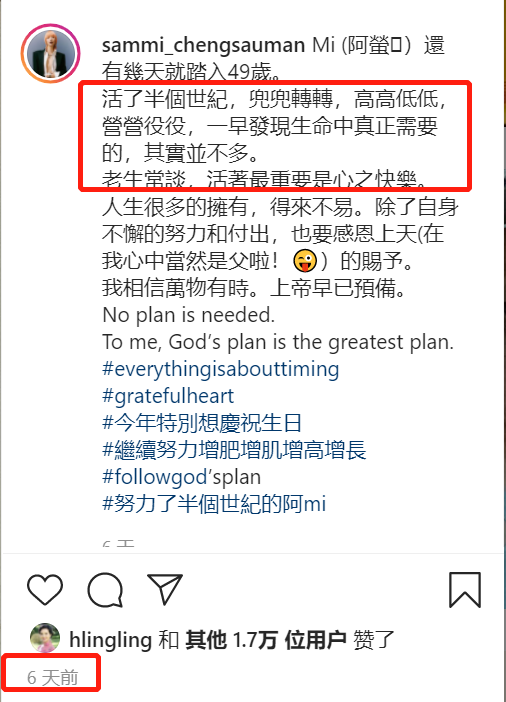Image resolution: width=506 pixels, height=702 pixels.
Task: Click the text 'To me, God's plan is the greatest plan.'
Action: (x=278, y=342)
